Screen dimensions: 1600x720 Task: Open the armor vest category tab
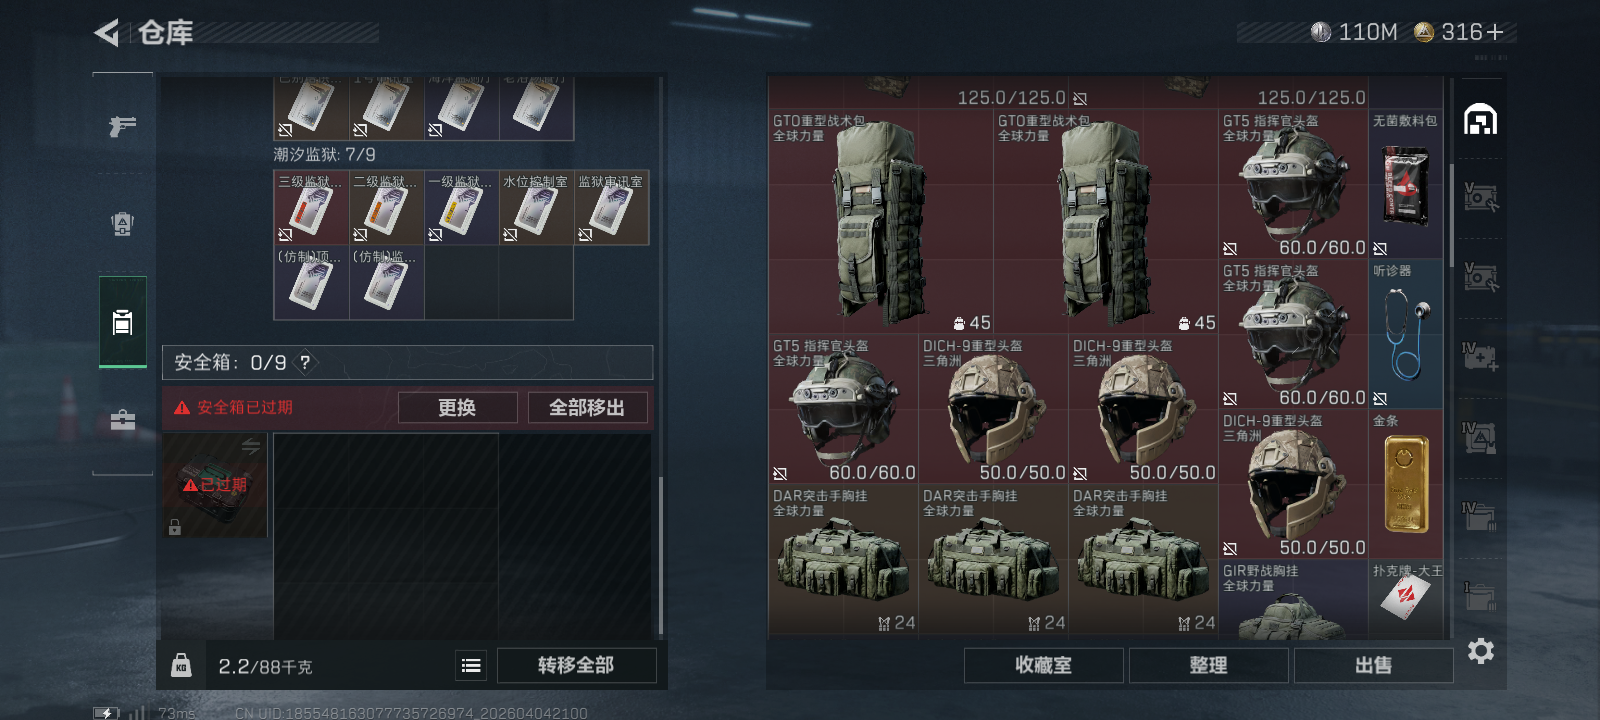pos(122,224)
